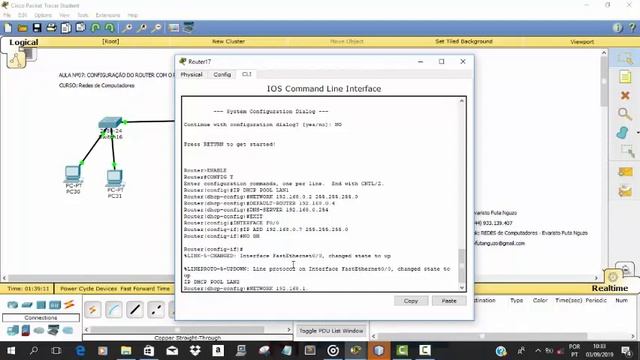
Task: Open the View menu
Action: click(64, 15)
